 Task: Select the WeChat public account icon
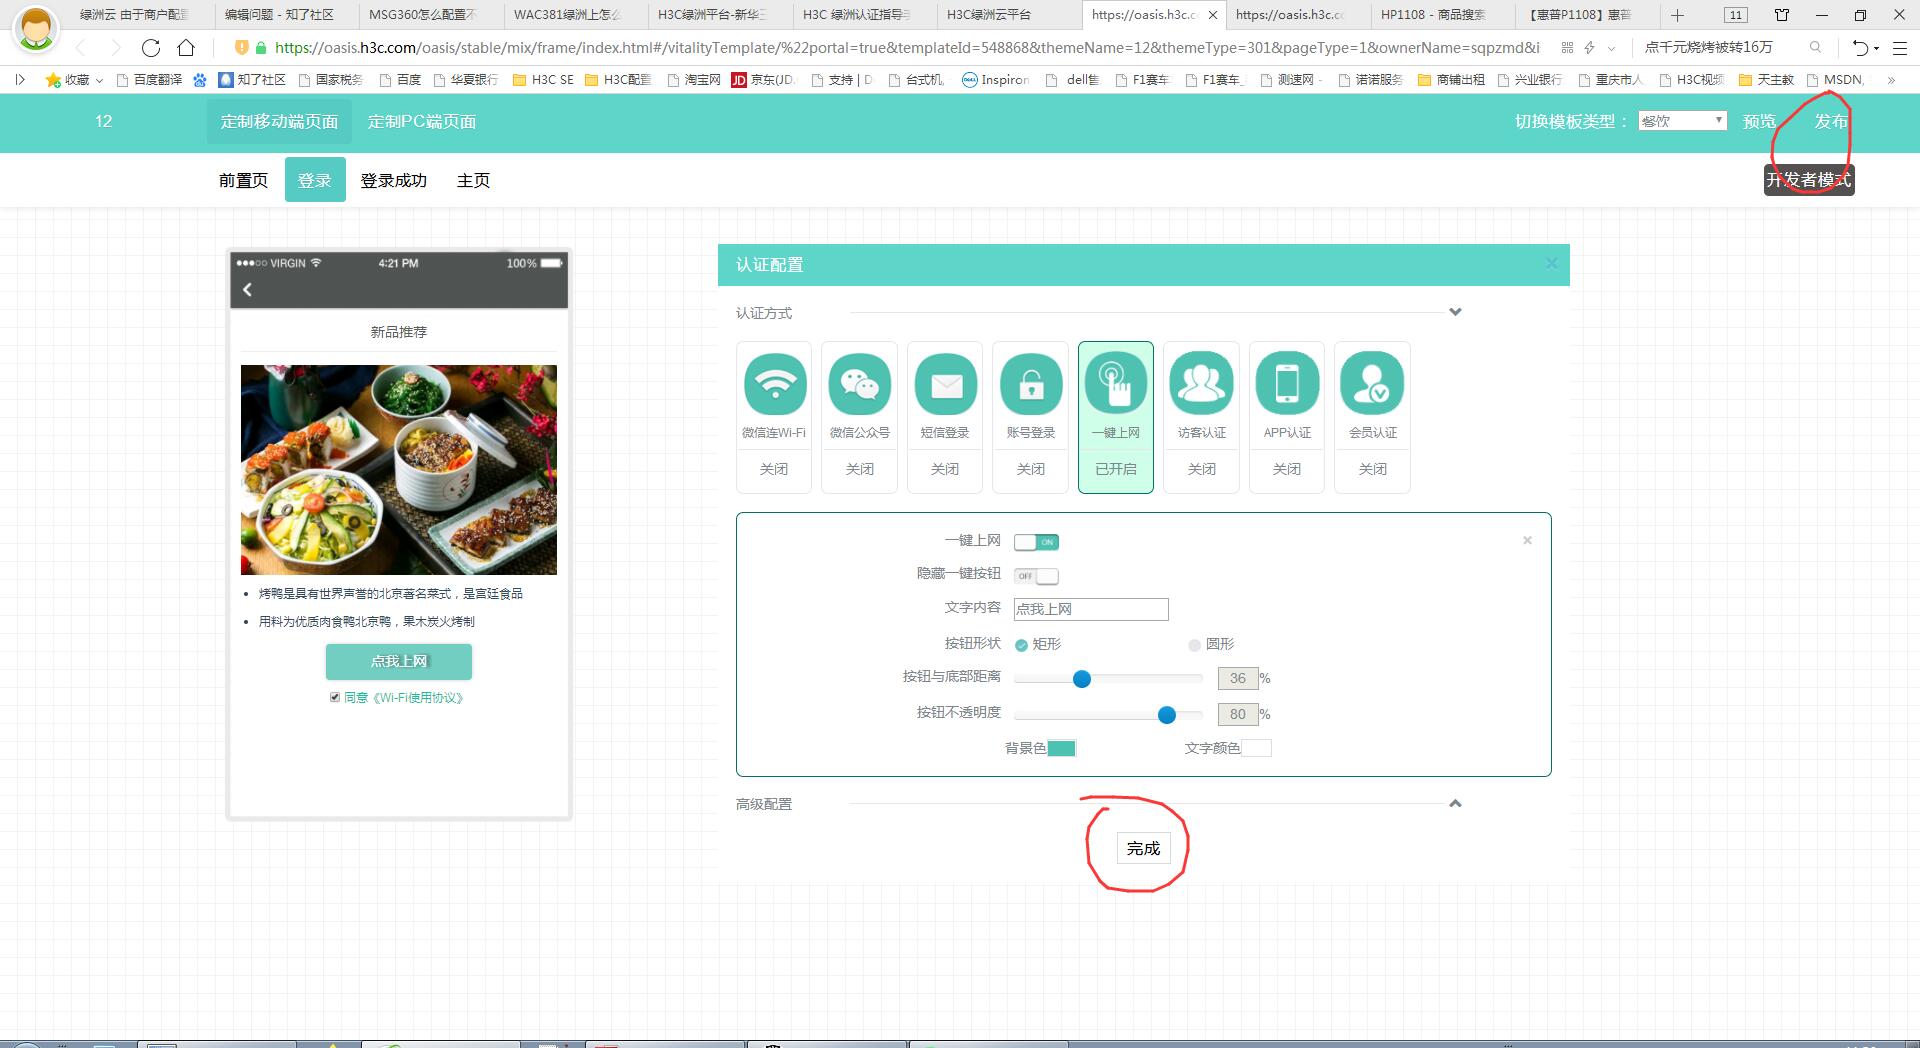tap(860, 384)
